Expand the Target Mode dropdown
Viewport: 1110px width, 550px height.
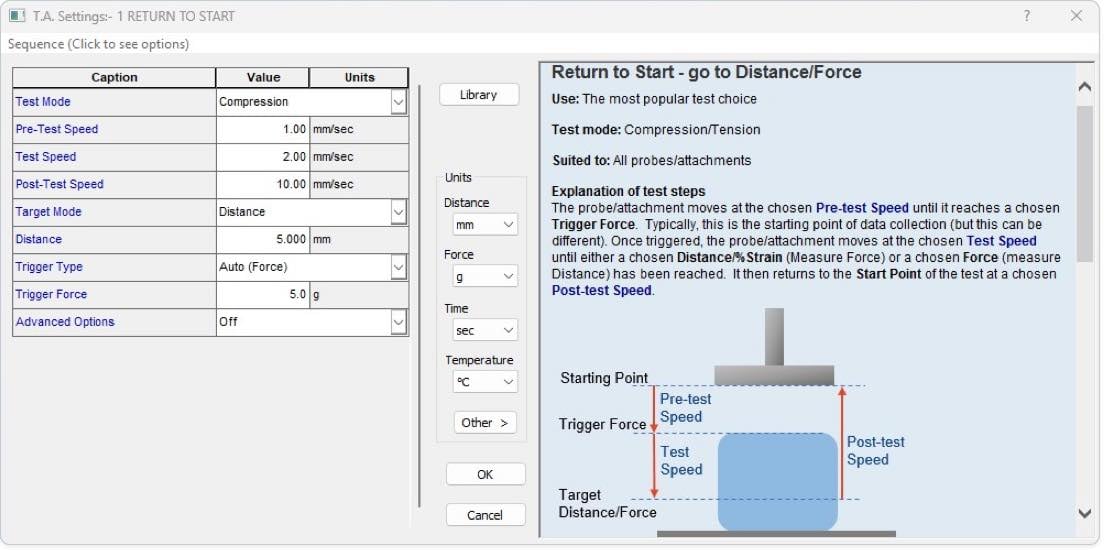pos(398,212)
